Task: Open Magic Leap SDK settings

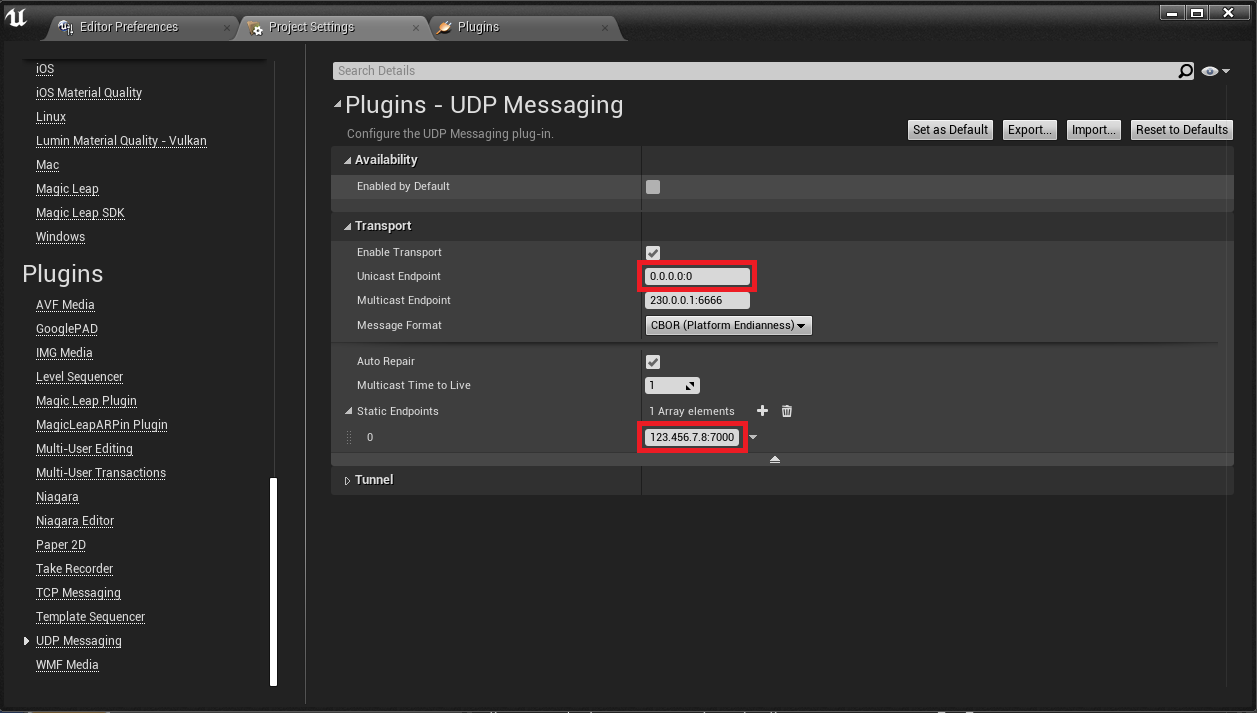Action: (x=80, y=213)
